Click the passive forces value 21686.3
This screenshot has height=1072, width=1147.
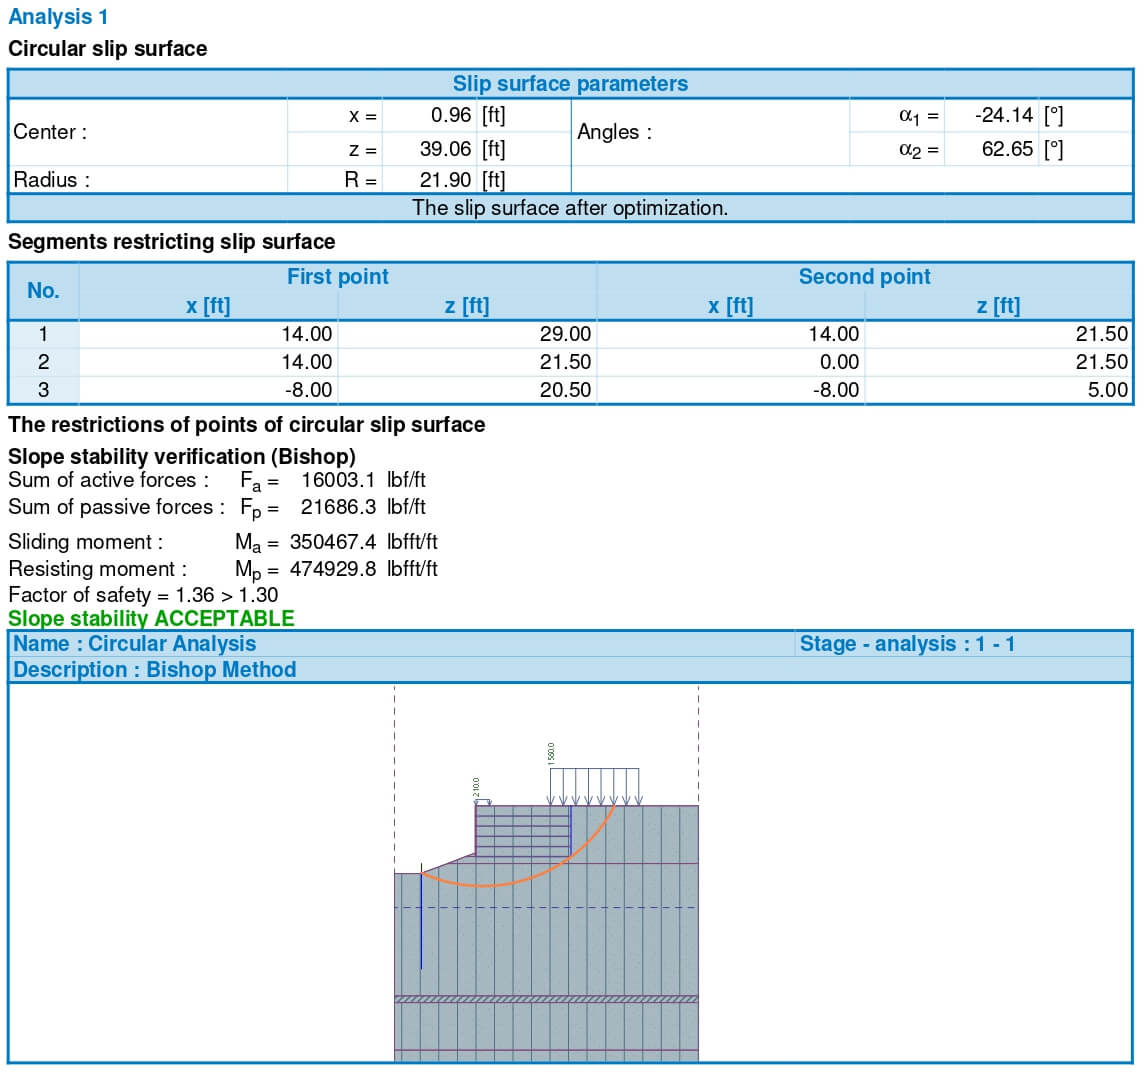338,507
